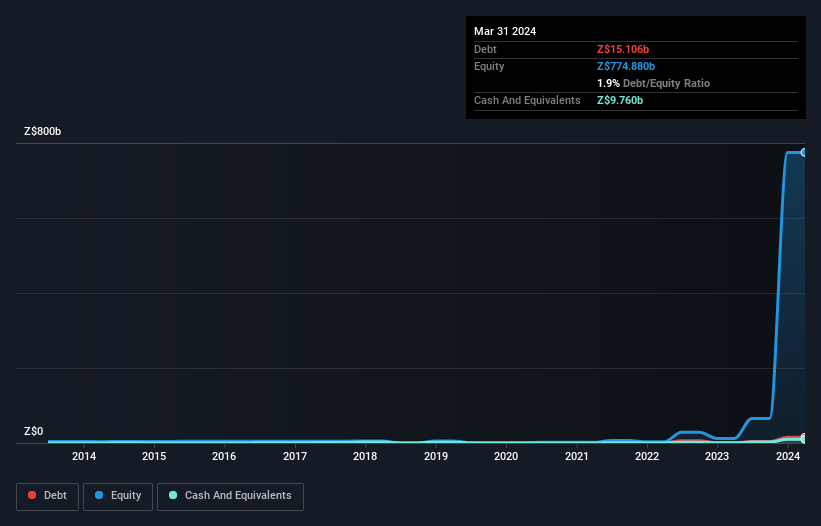Toggle the Cash And Equivalents legend button
The height and width of the screenshot is (526, 821).
coord(230,496)
